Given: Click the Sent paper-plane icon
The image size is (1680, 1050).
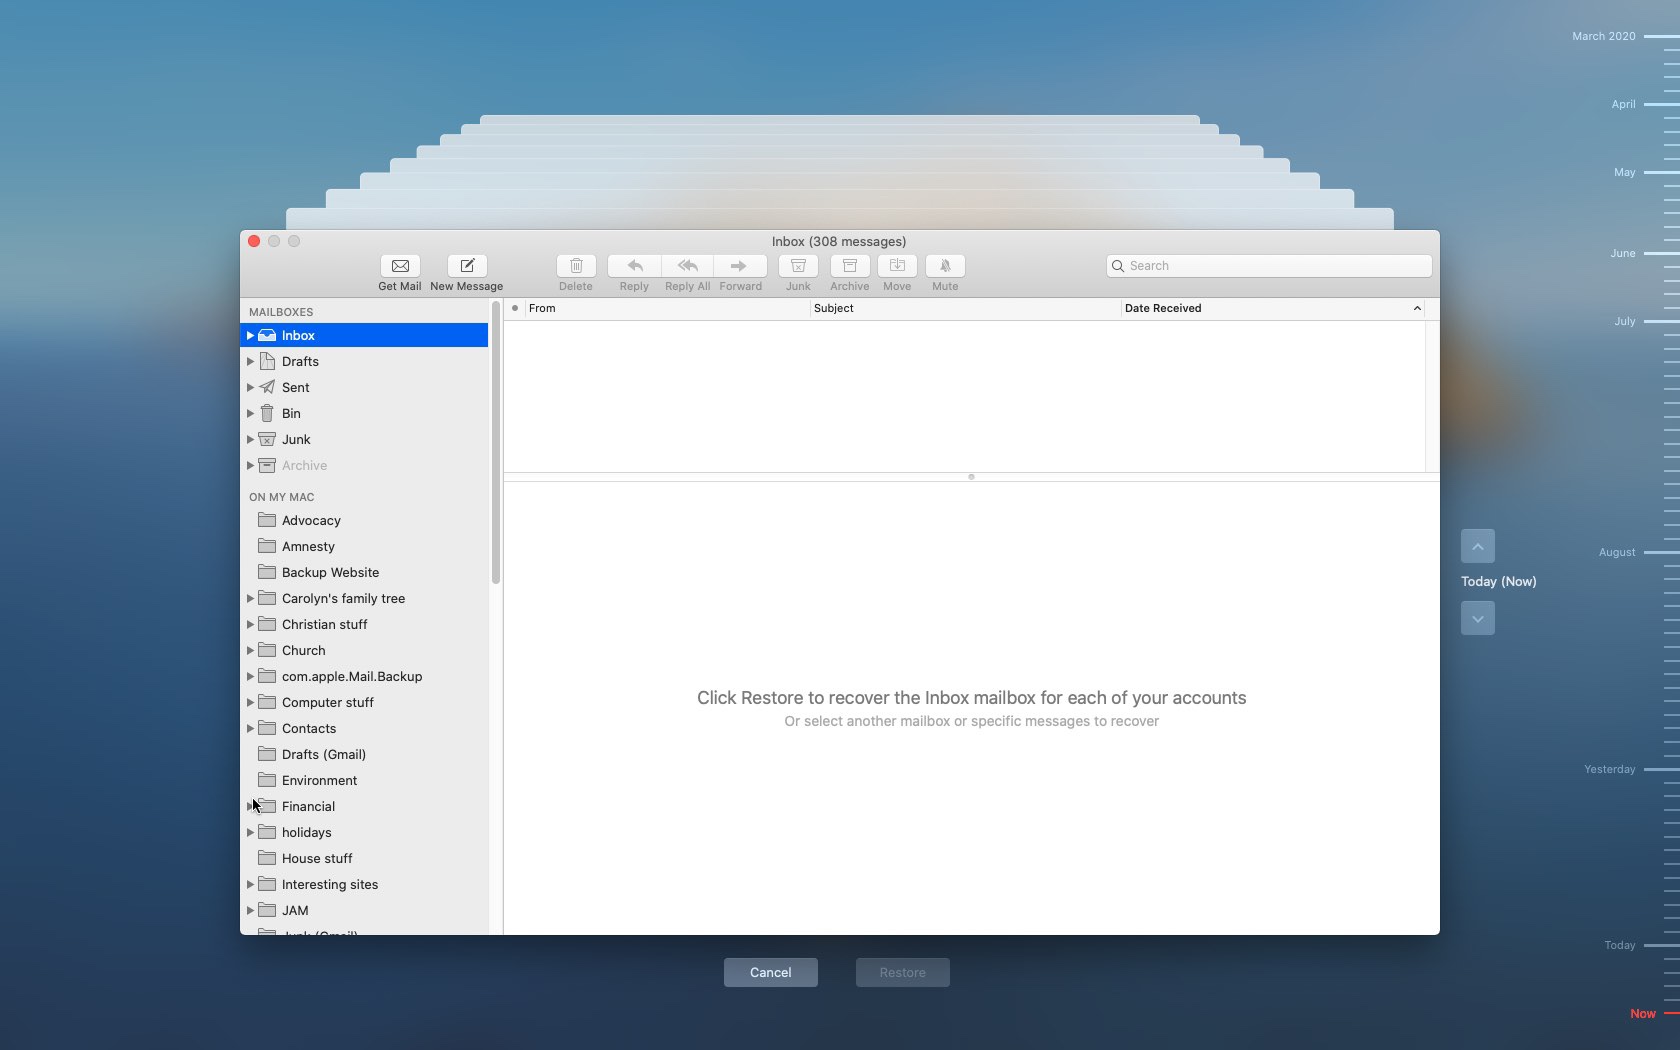Looking at the screenshot, I should (x=267, y=387).
